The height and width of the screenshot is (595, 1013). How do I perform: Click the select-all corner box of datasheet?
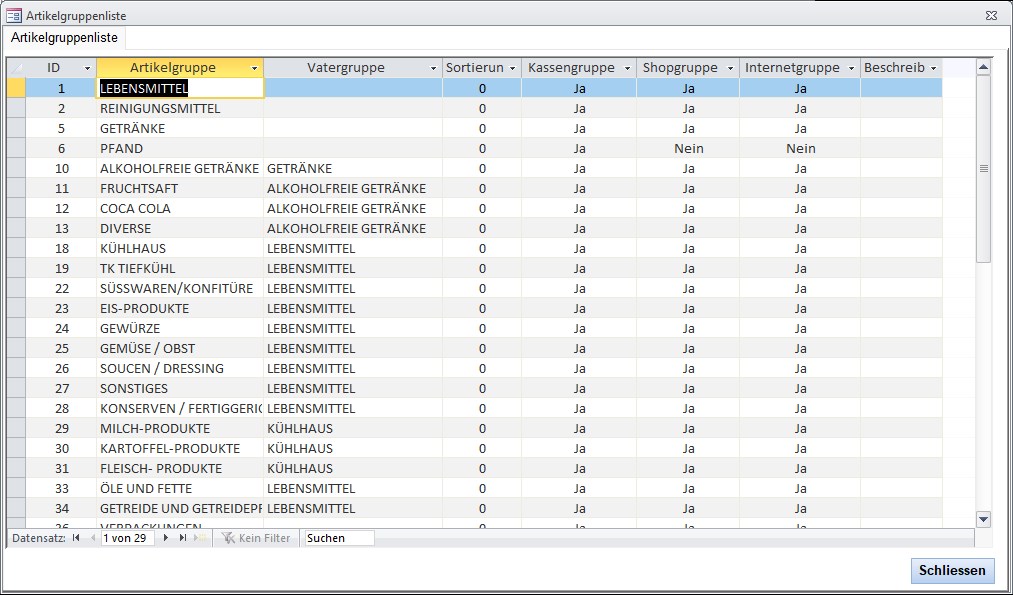(16, 68)
